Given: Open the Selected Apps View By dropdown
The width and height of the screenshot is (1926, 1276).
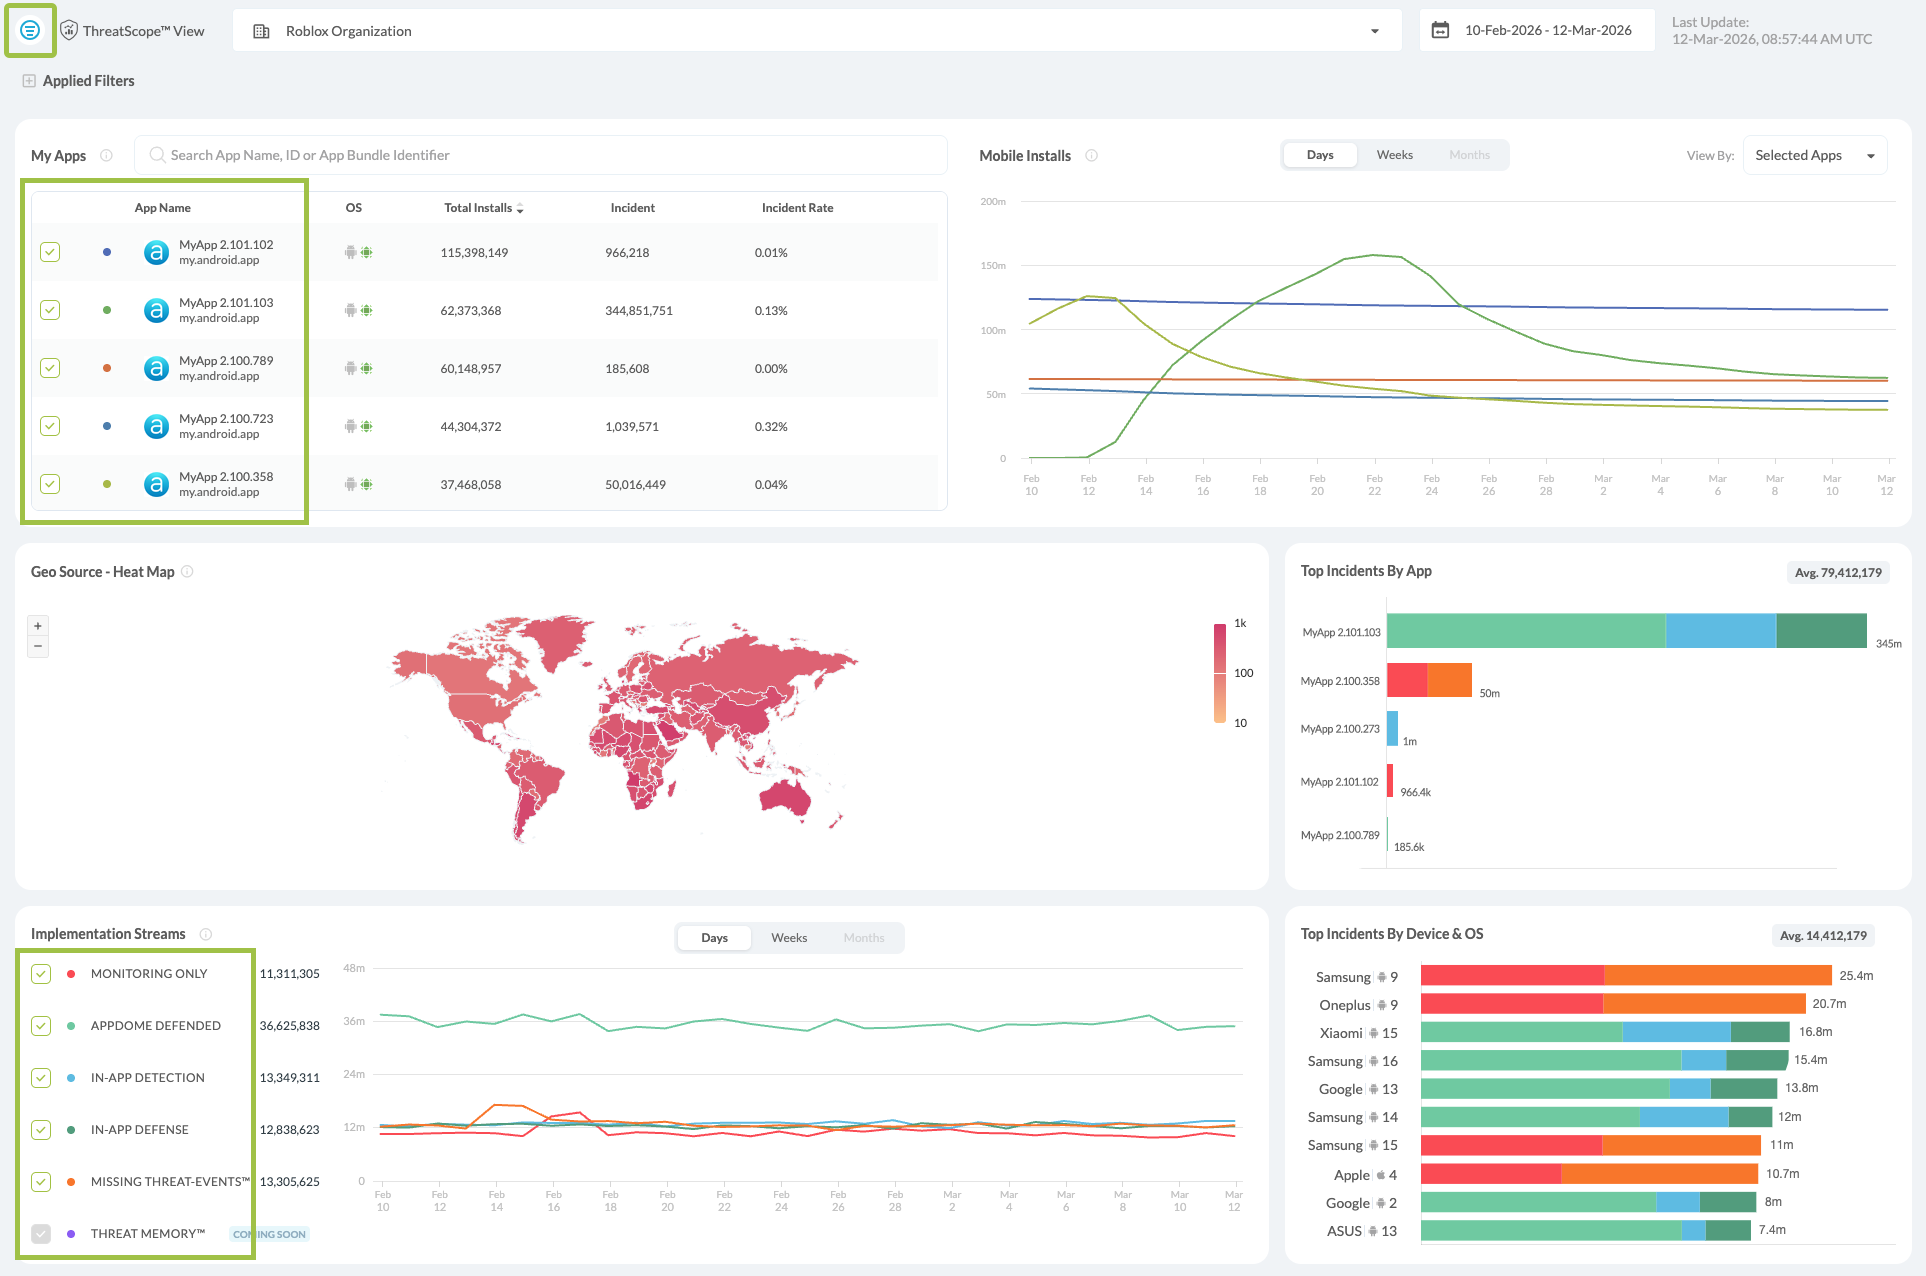Looking at the screenshot, I should [1814, 155].
